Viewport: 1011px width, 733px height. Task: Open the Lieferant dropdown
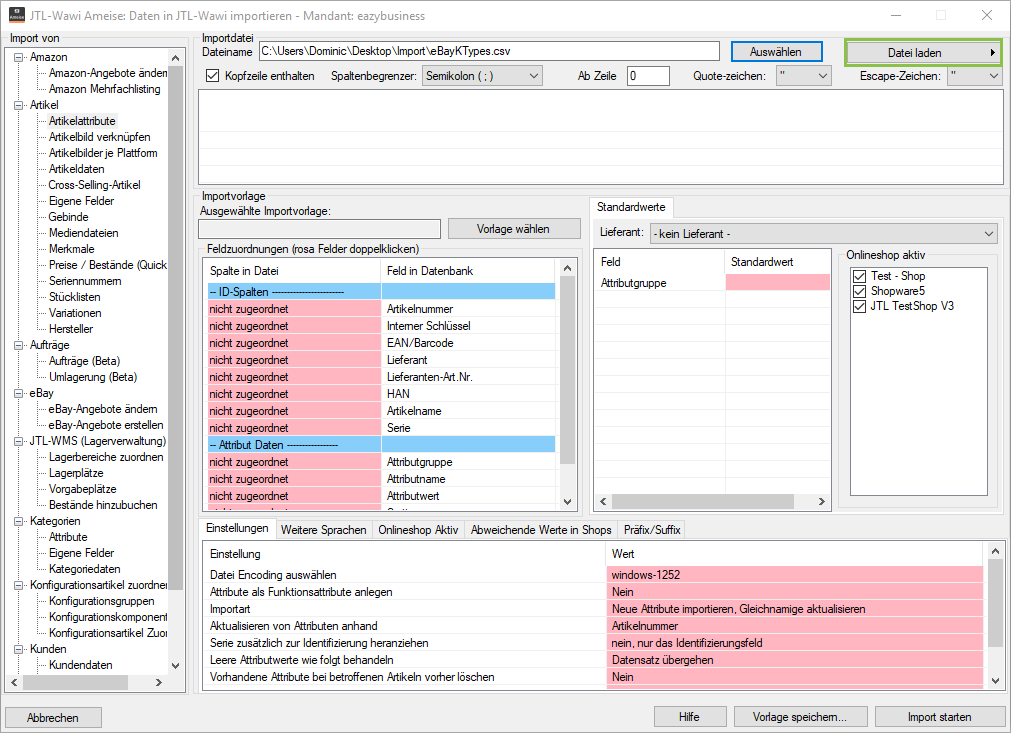[x=823, y=233]
